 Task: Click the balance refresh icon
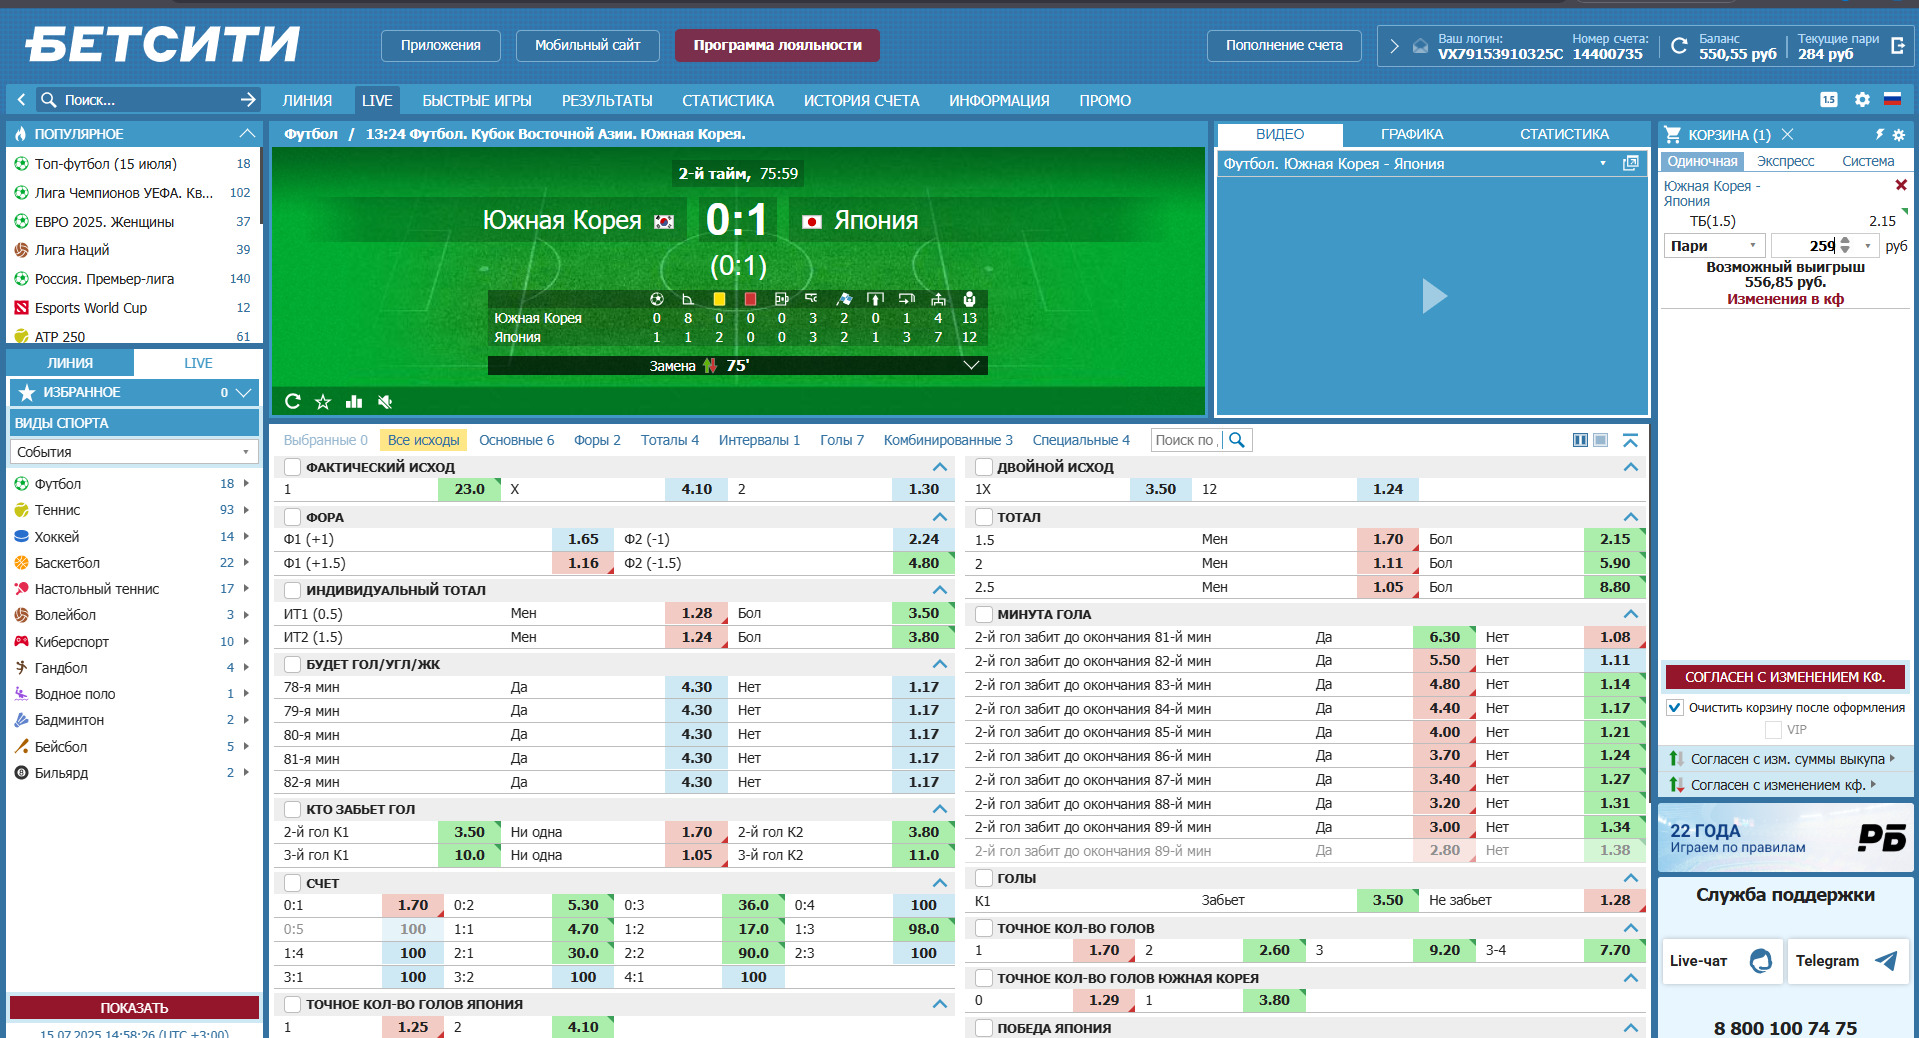click(1679, 46)
